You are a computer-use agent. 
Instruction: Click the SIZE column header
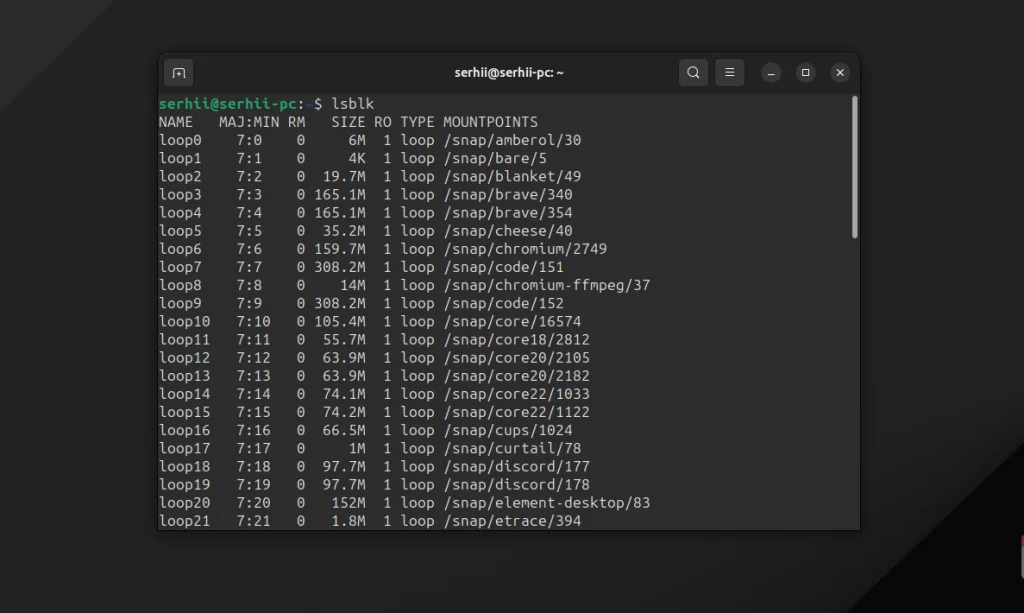(x=348, y=122)
